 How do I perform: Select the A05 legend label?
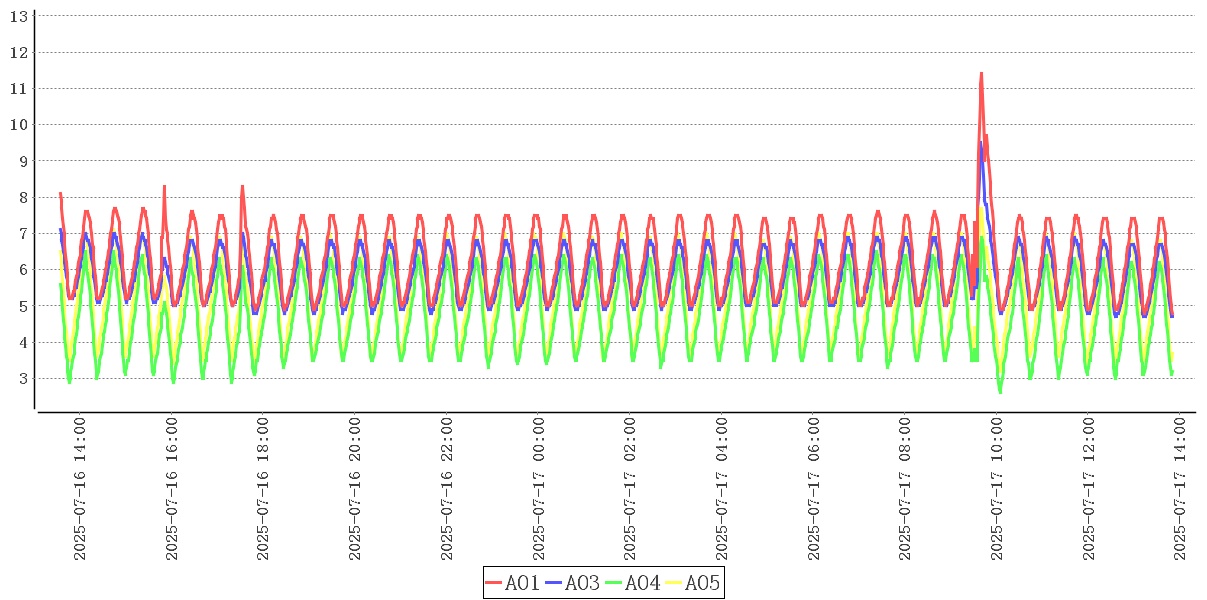point(702,583)
